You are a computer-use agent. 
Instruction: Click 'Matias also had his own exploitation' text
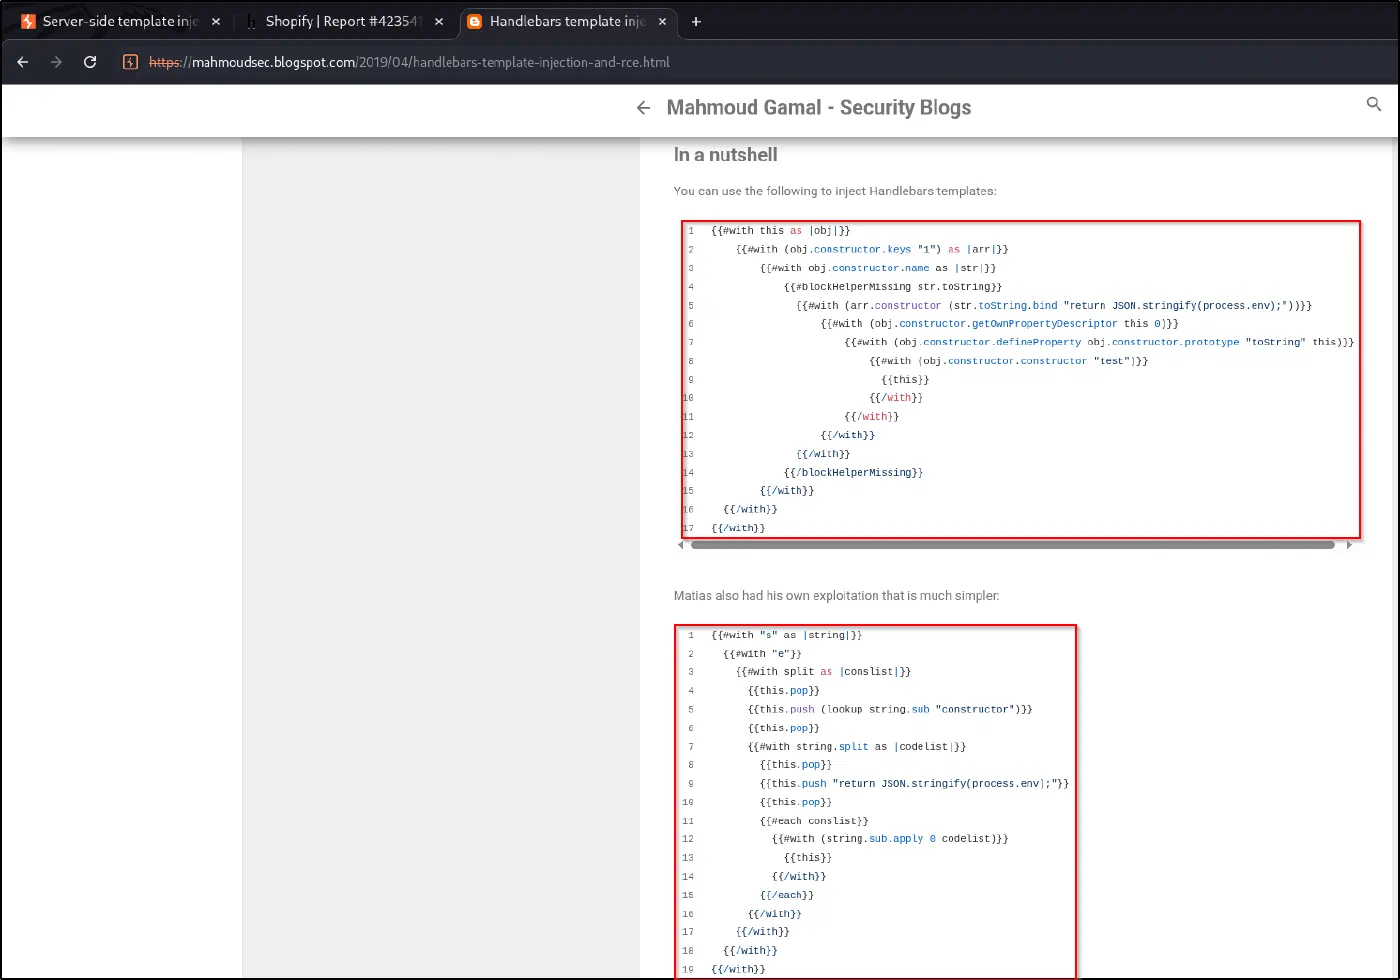[x=836, y=596]
